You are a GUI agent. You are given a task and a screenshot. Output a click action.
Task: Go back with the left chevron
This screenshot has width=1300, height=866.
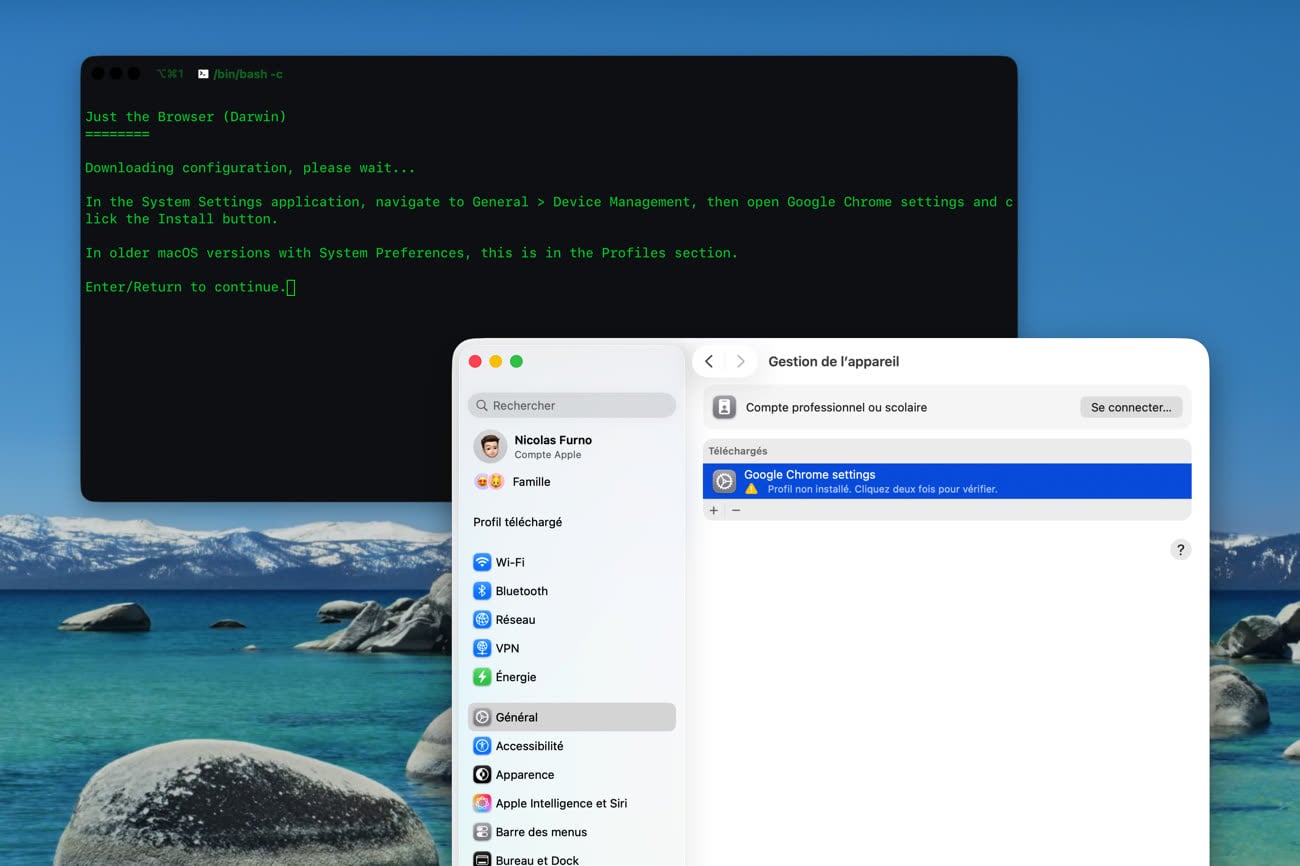point(709,362)
